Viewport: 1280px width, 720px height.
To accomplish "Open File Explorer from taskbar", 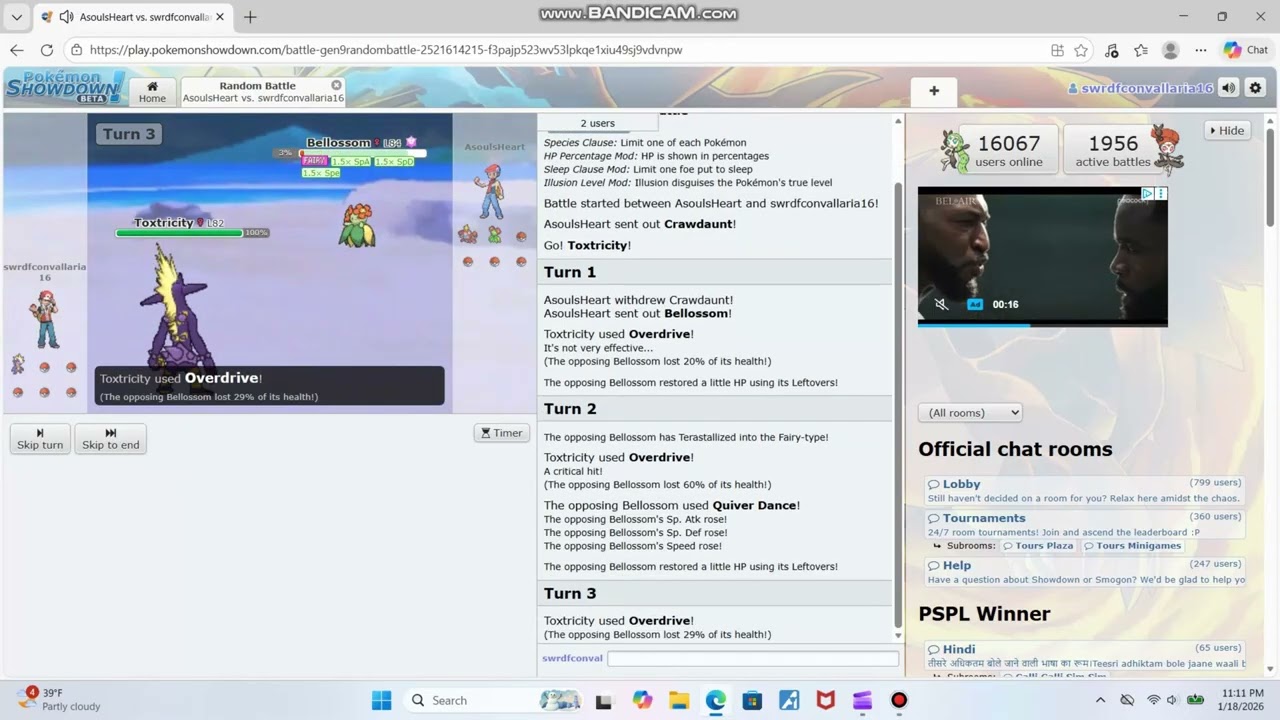I will [679, 700].
